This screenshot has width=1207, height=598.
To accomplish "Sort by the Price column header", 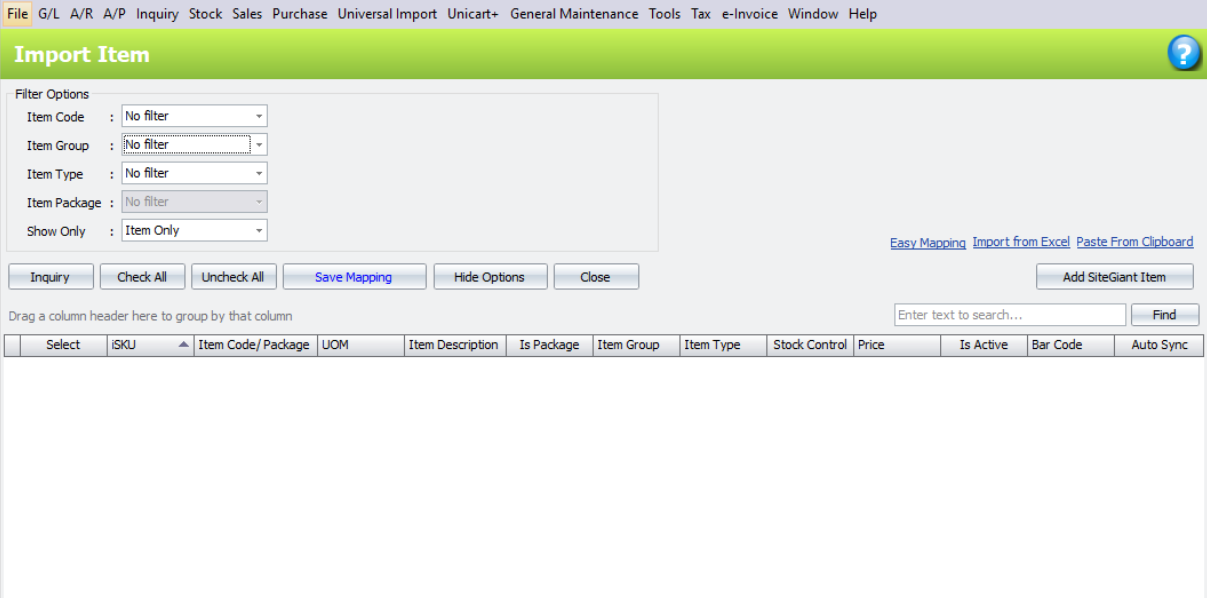I will click(897, 345).
